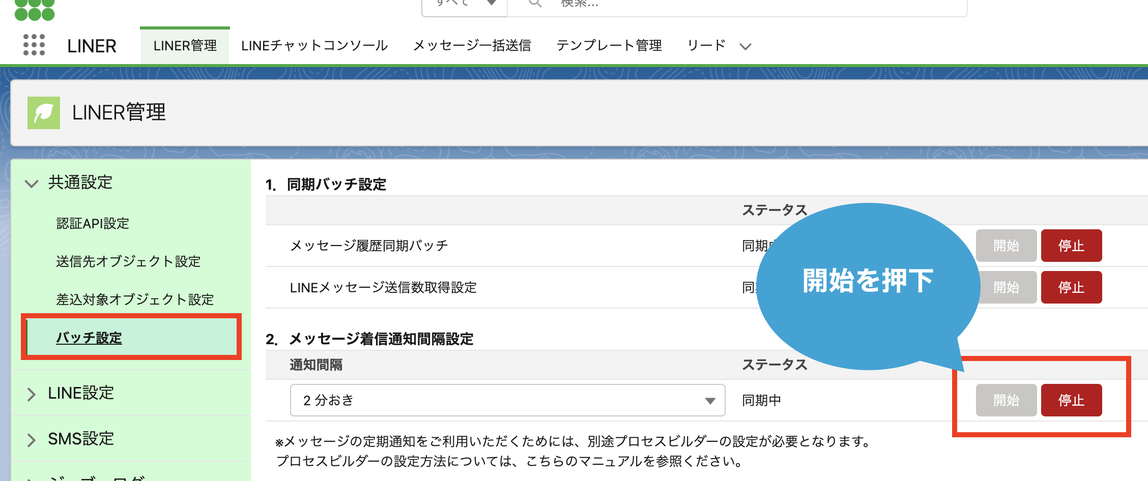
Task: Click the 2. メッセージ着信通知間隔設定 heading
Action: (x=370, y=339)
